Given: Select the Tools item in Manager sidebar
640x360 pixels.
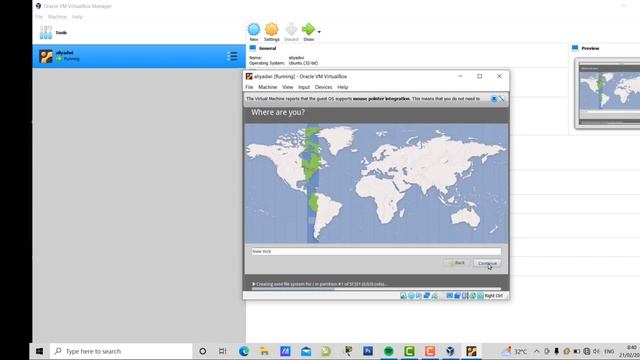Looking at the screenshot, I should (139, 33).
